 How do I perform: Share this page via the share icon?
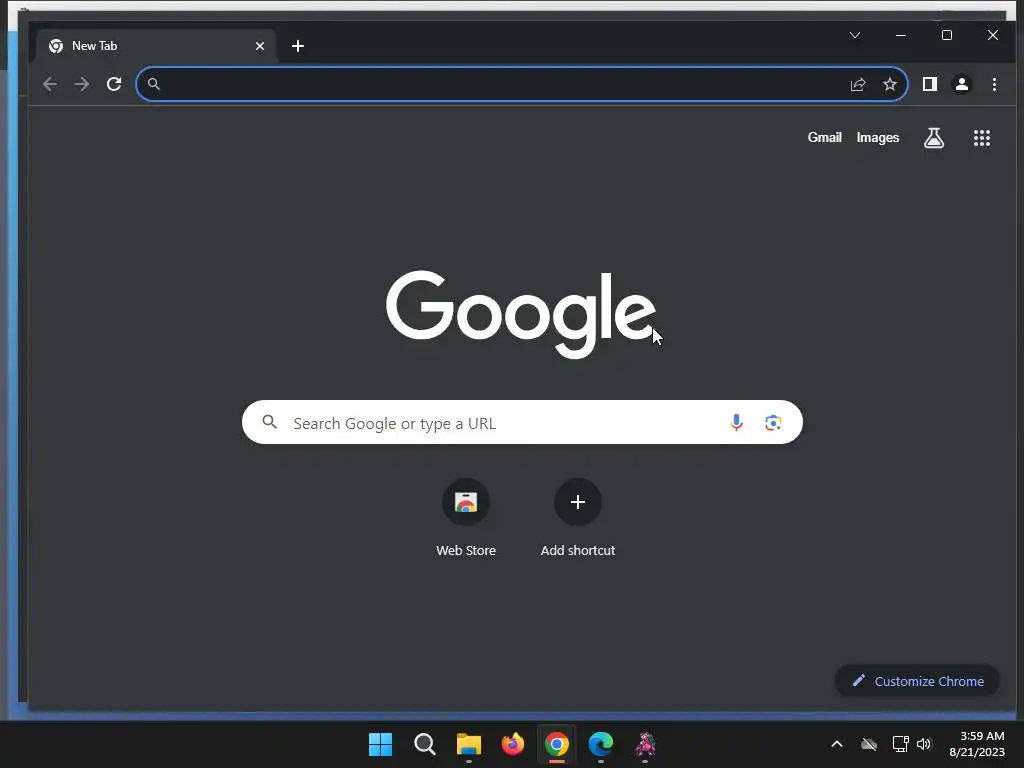857,84
